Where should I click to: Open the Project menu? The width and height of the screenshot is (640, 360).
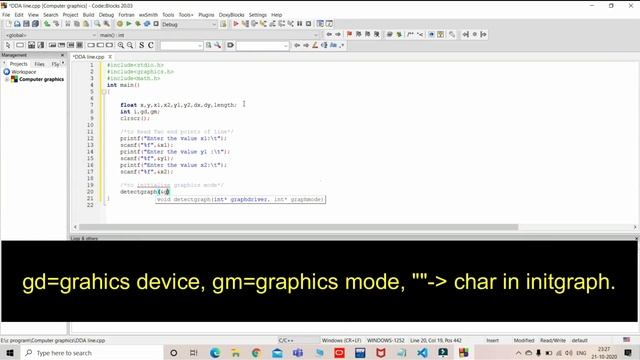tap(70, 15)
